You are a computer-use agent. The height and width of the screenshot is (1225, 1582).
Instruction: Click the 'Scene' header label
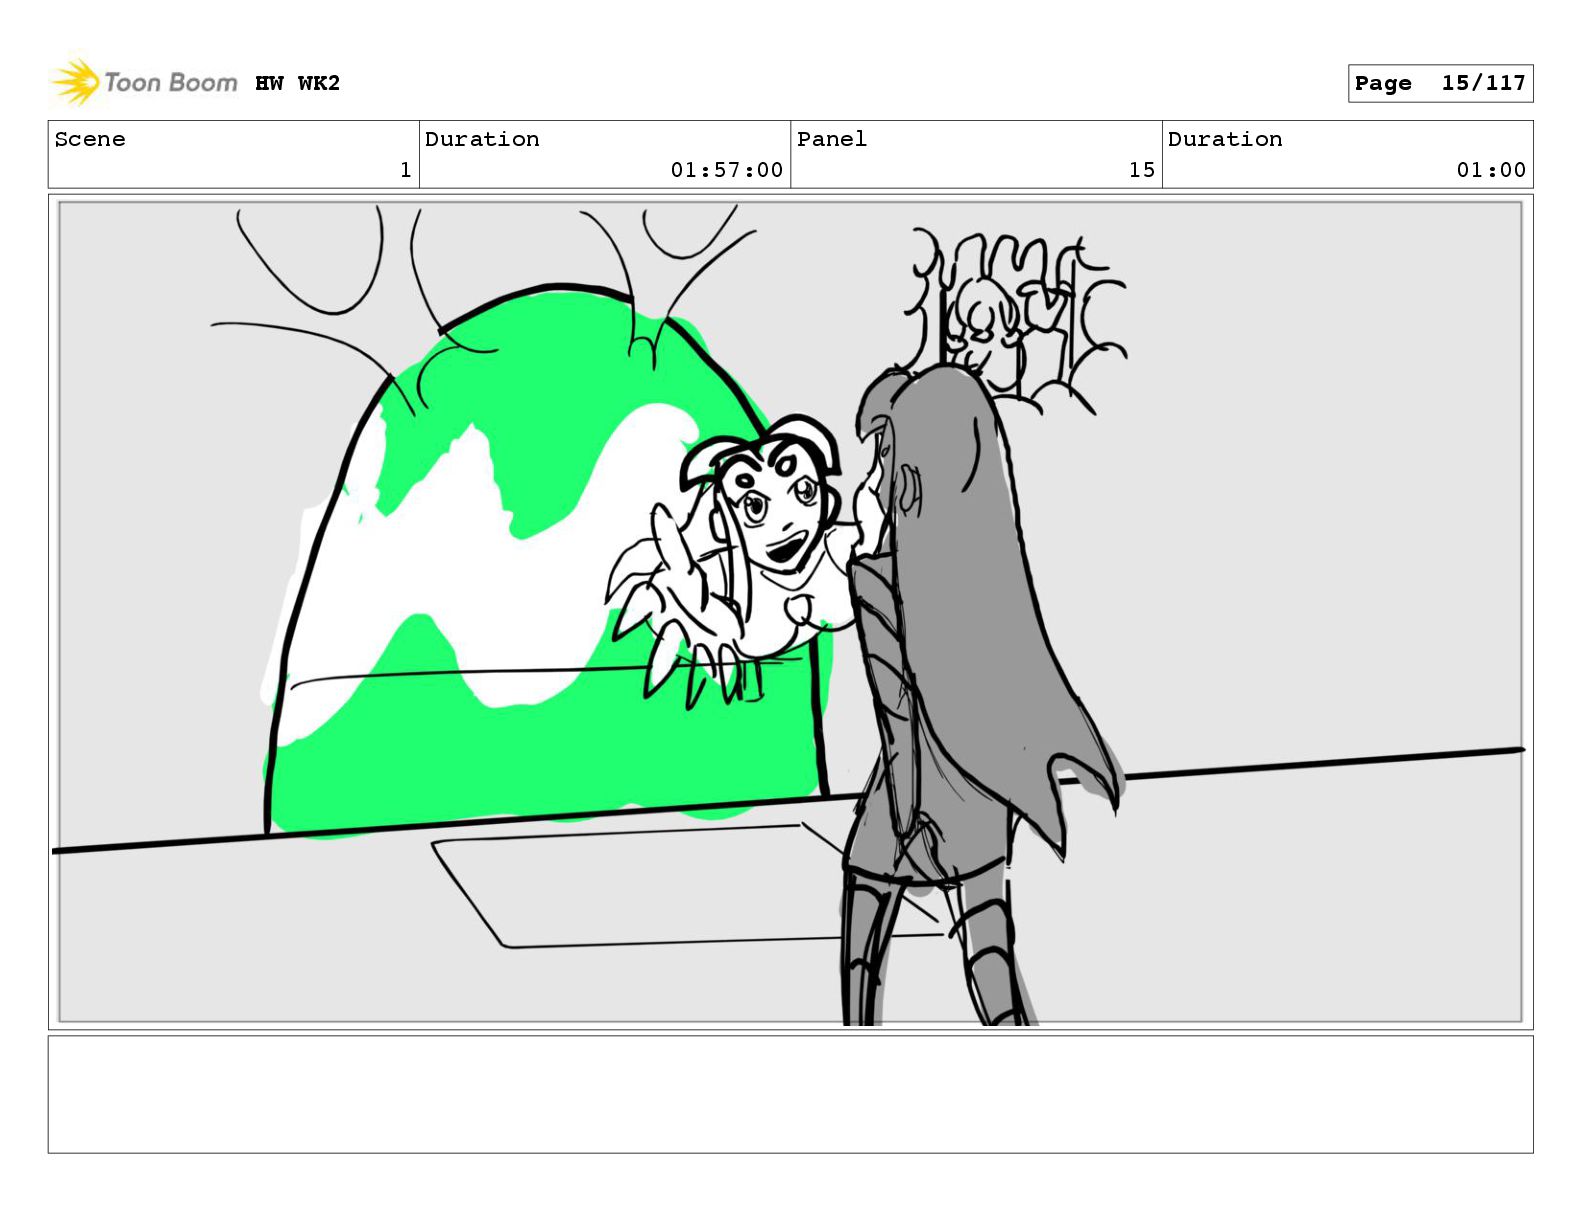pyautogui.click(x=90, y=139)
